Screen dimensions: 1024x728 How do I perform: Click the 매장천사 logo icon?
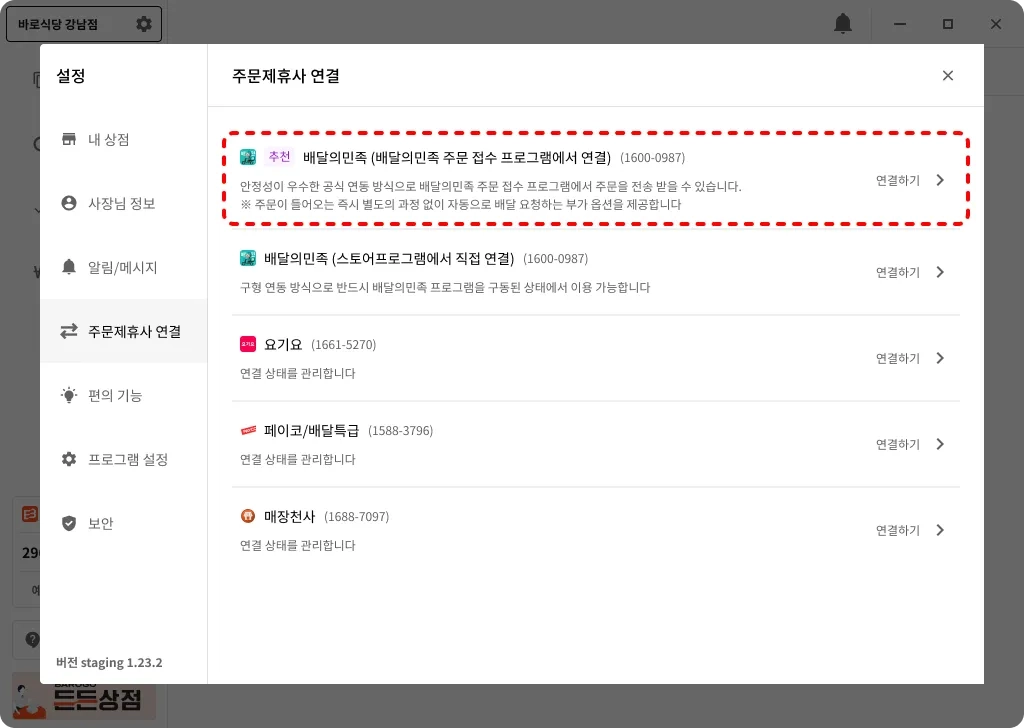click(x=248, y=516)
